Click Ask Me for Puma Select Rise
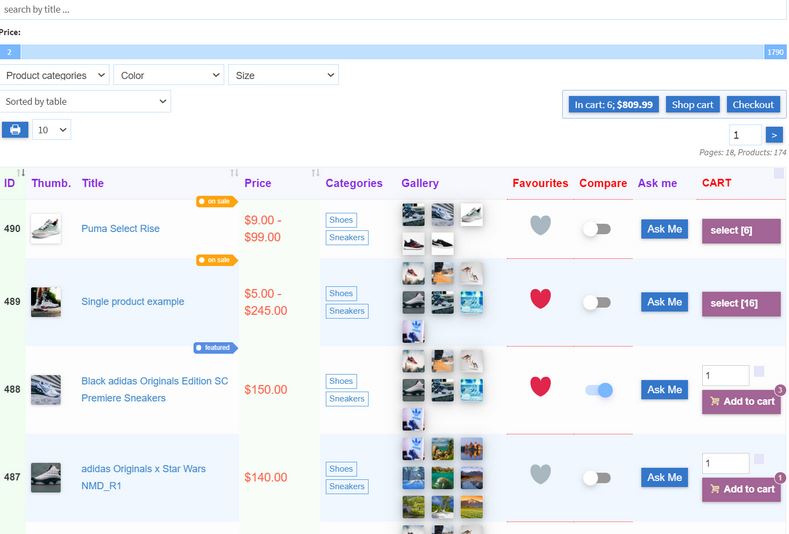Viewport: 789px width, 534px height. tap(664, 229)
